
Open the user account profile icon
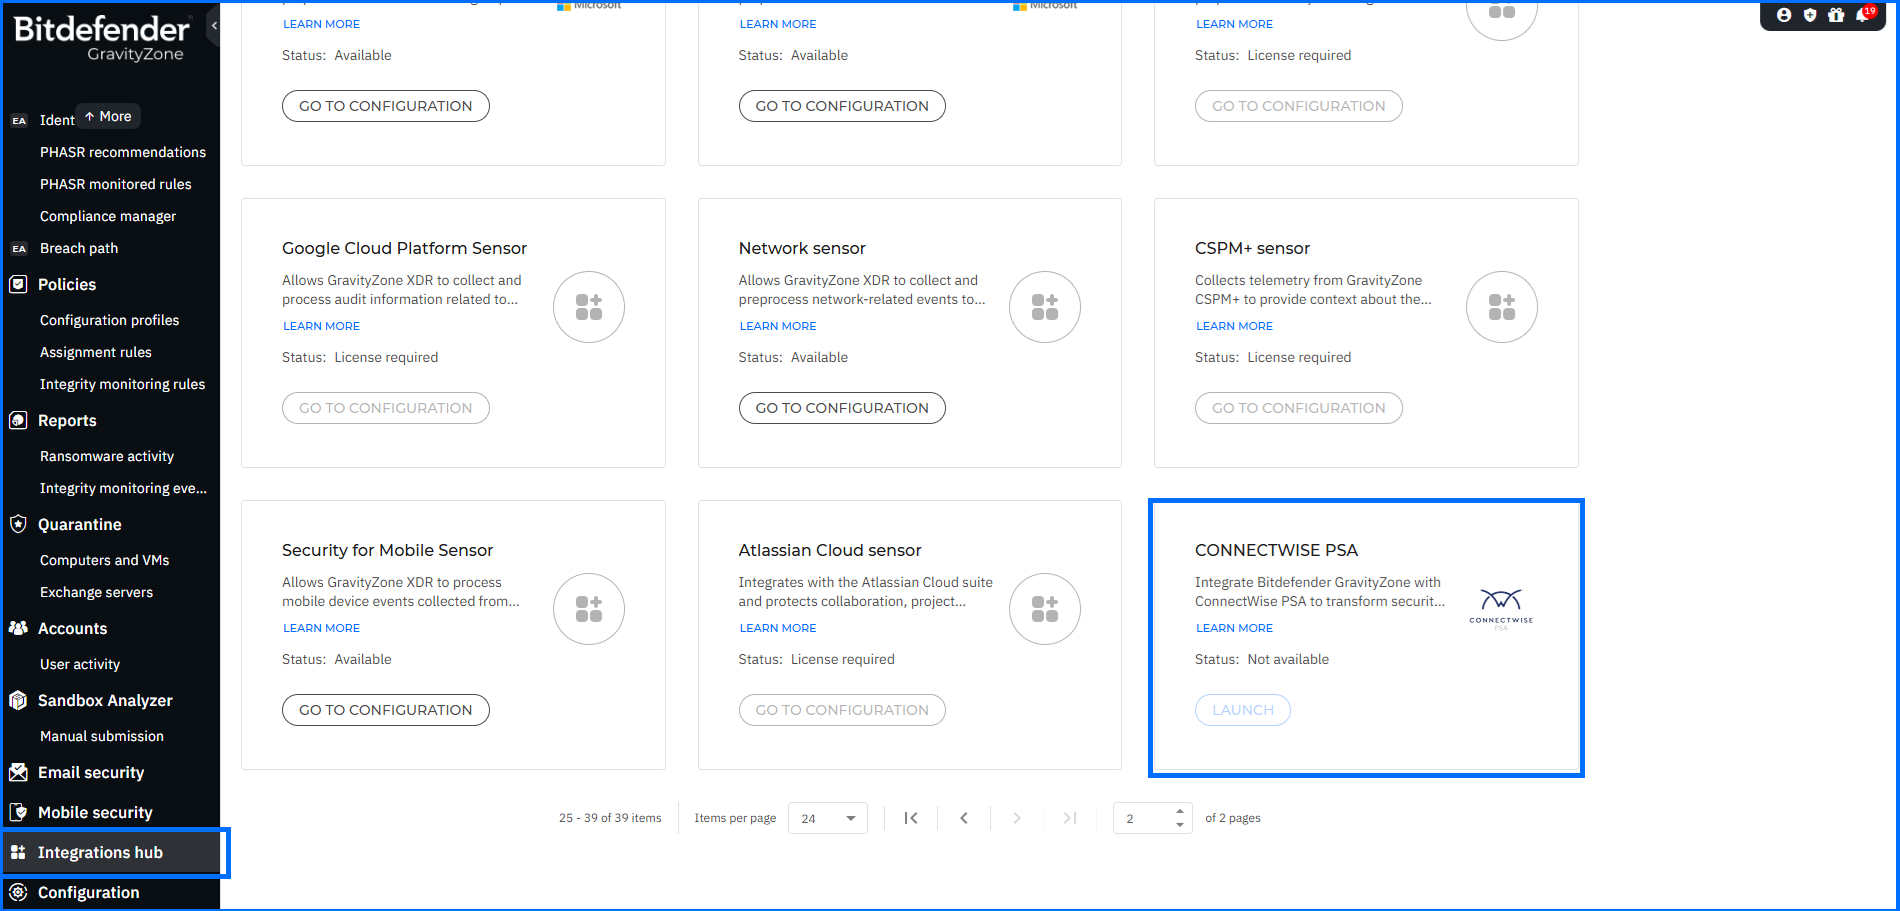[x=1783, y=15]
